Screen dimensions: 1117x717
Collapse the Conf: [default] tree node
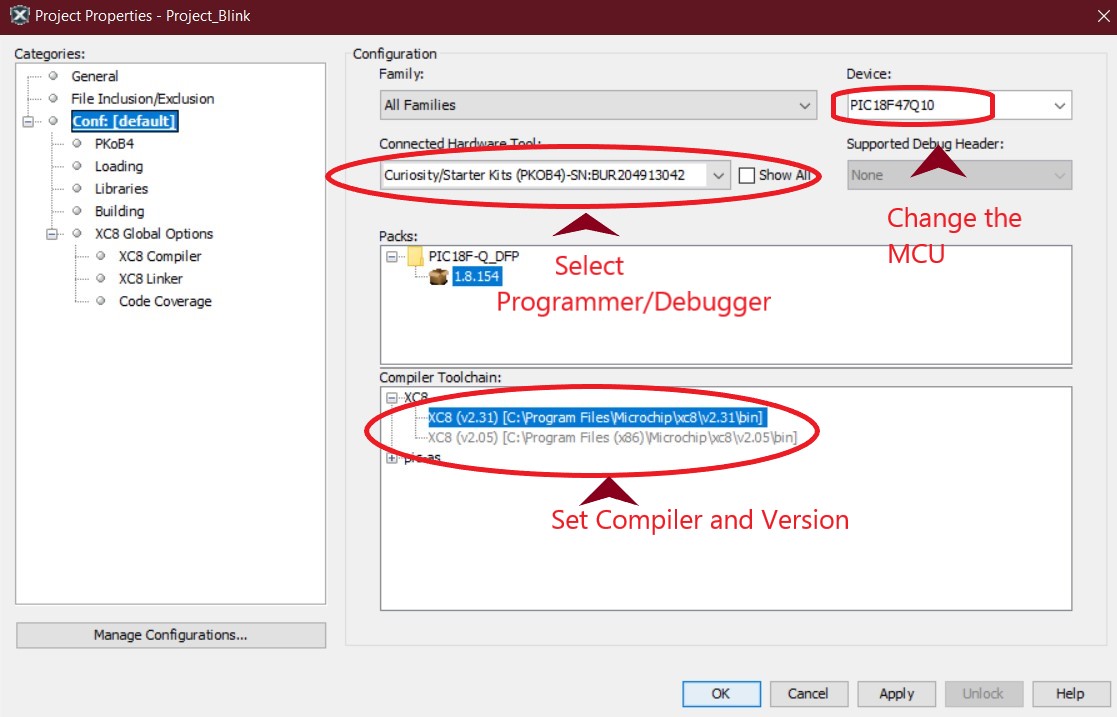[x=29, y=122]
